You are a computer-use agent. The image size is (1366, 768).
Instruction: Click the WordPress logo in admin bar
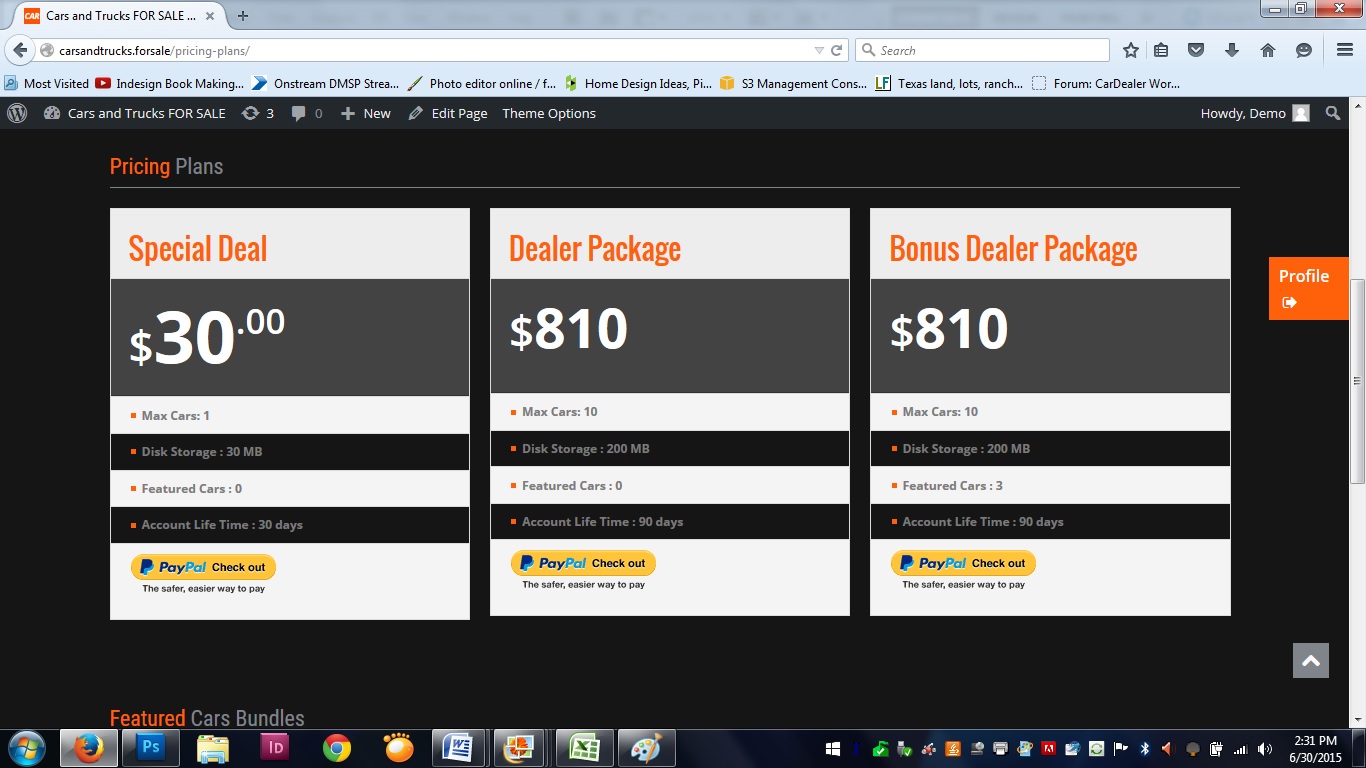click(17, 113)
